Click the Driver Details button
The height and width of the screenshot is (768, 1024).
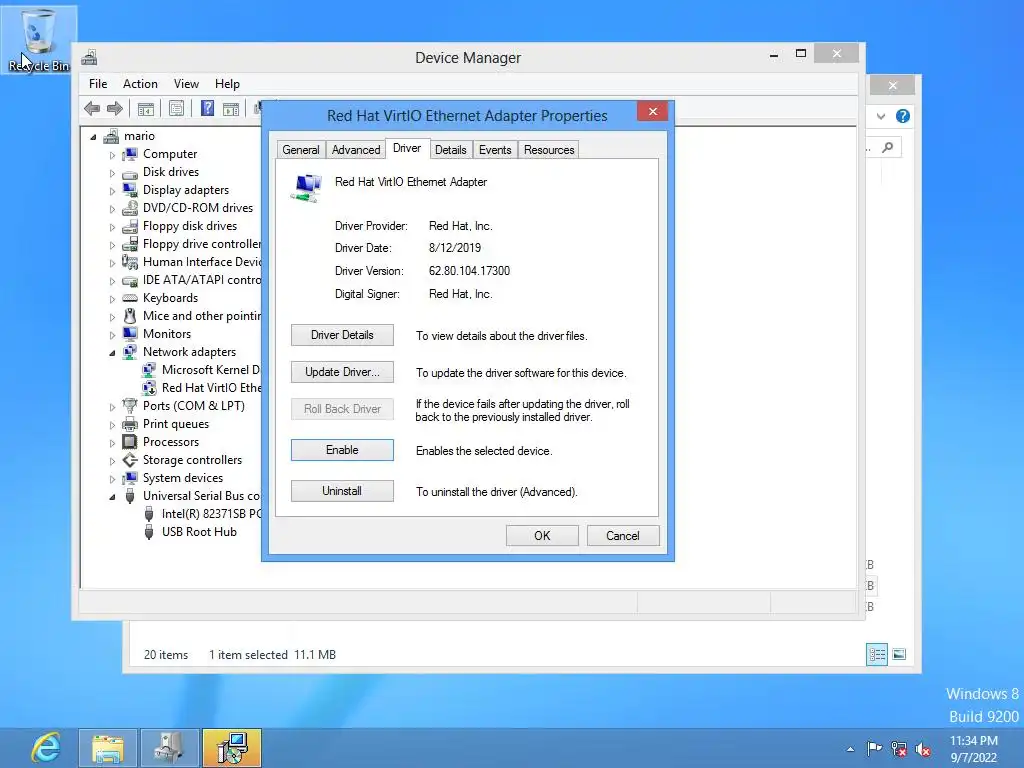tap(342, 335)
